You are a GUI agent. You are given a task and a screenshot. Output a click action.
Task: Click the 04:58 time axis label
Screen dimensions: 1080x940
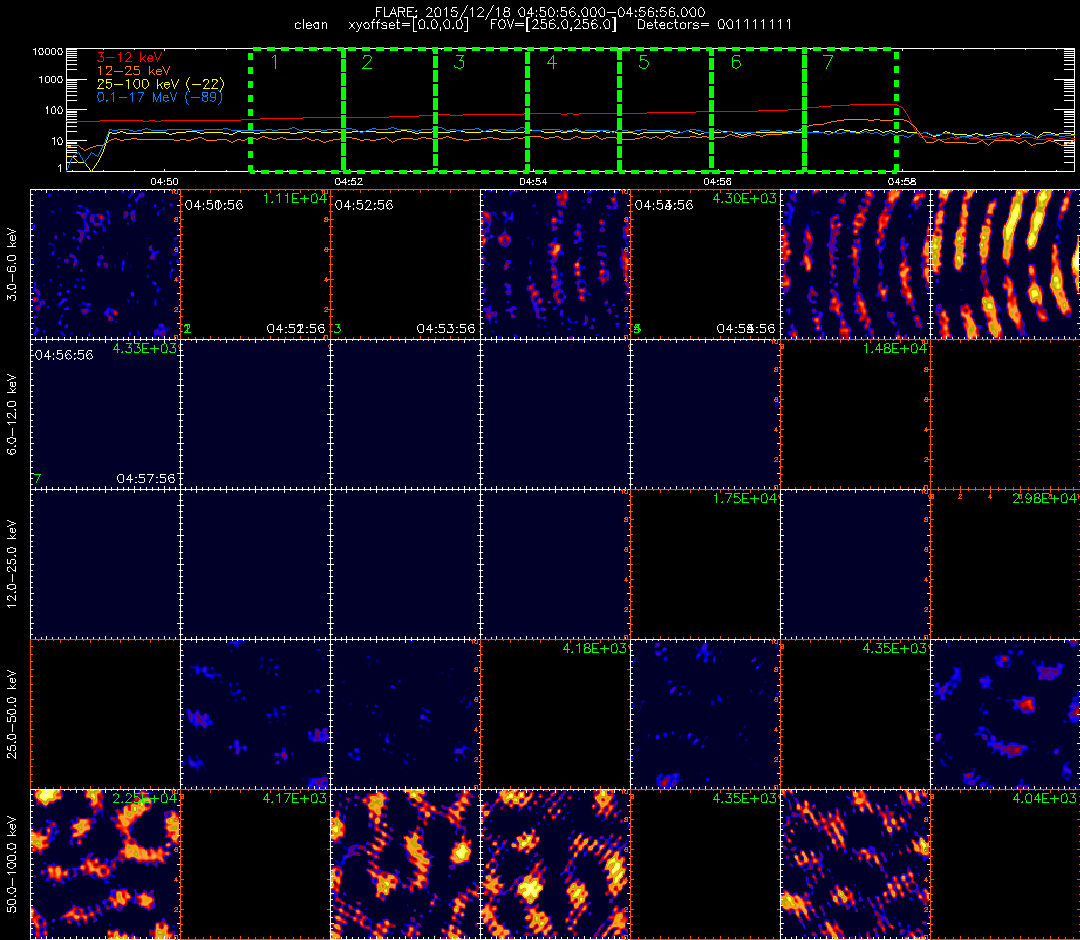pos(902,182)
